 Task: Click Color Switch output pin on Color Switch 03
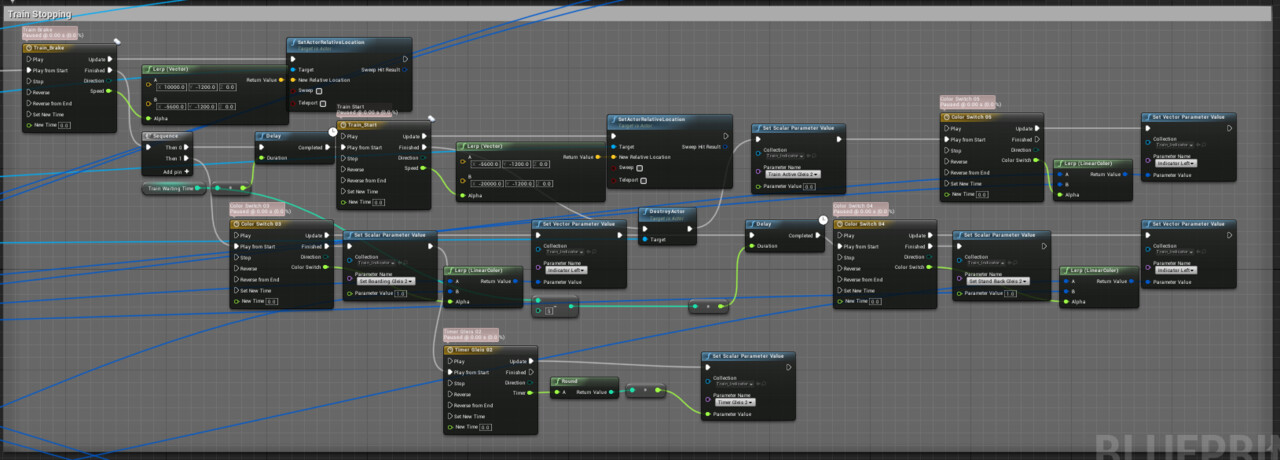point(327,267)
